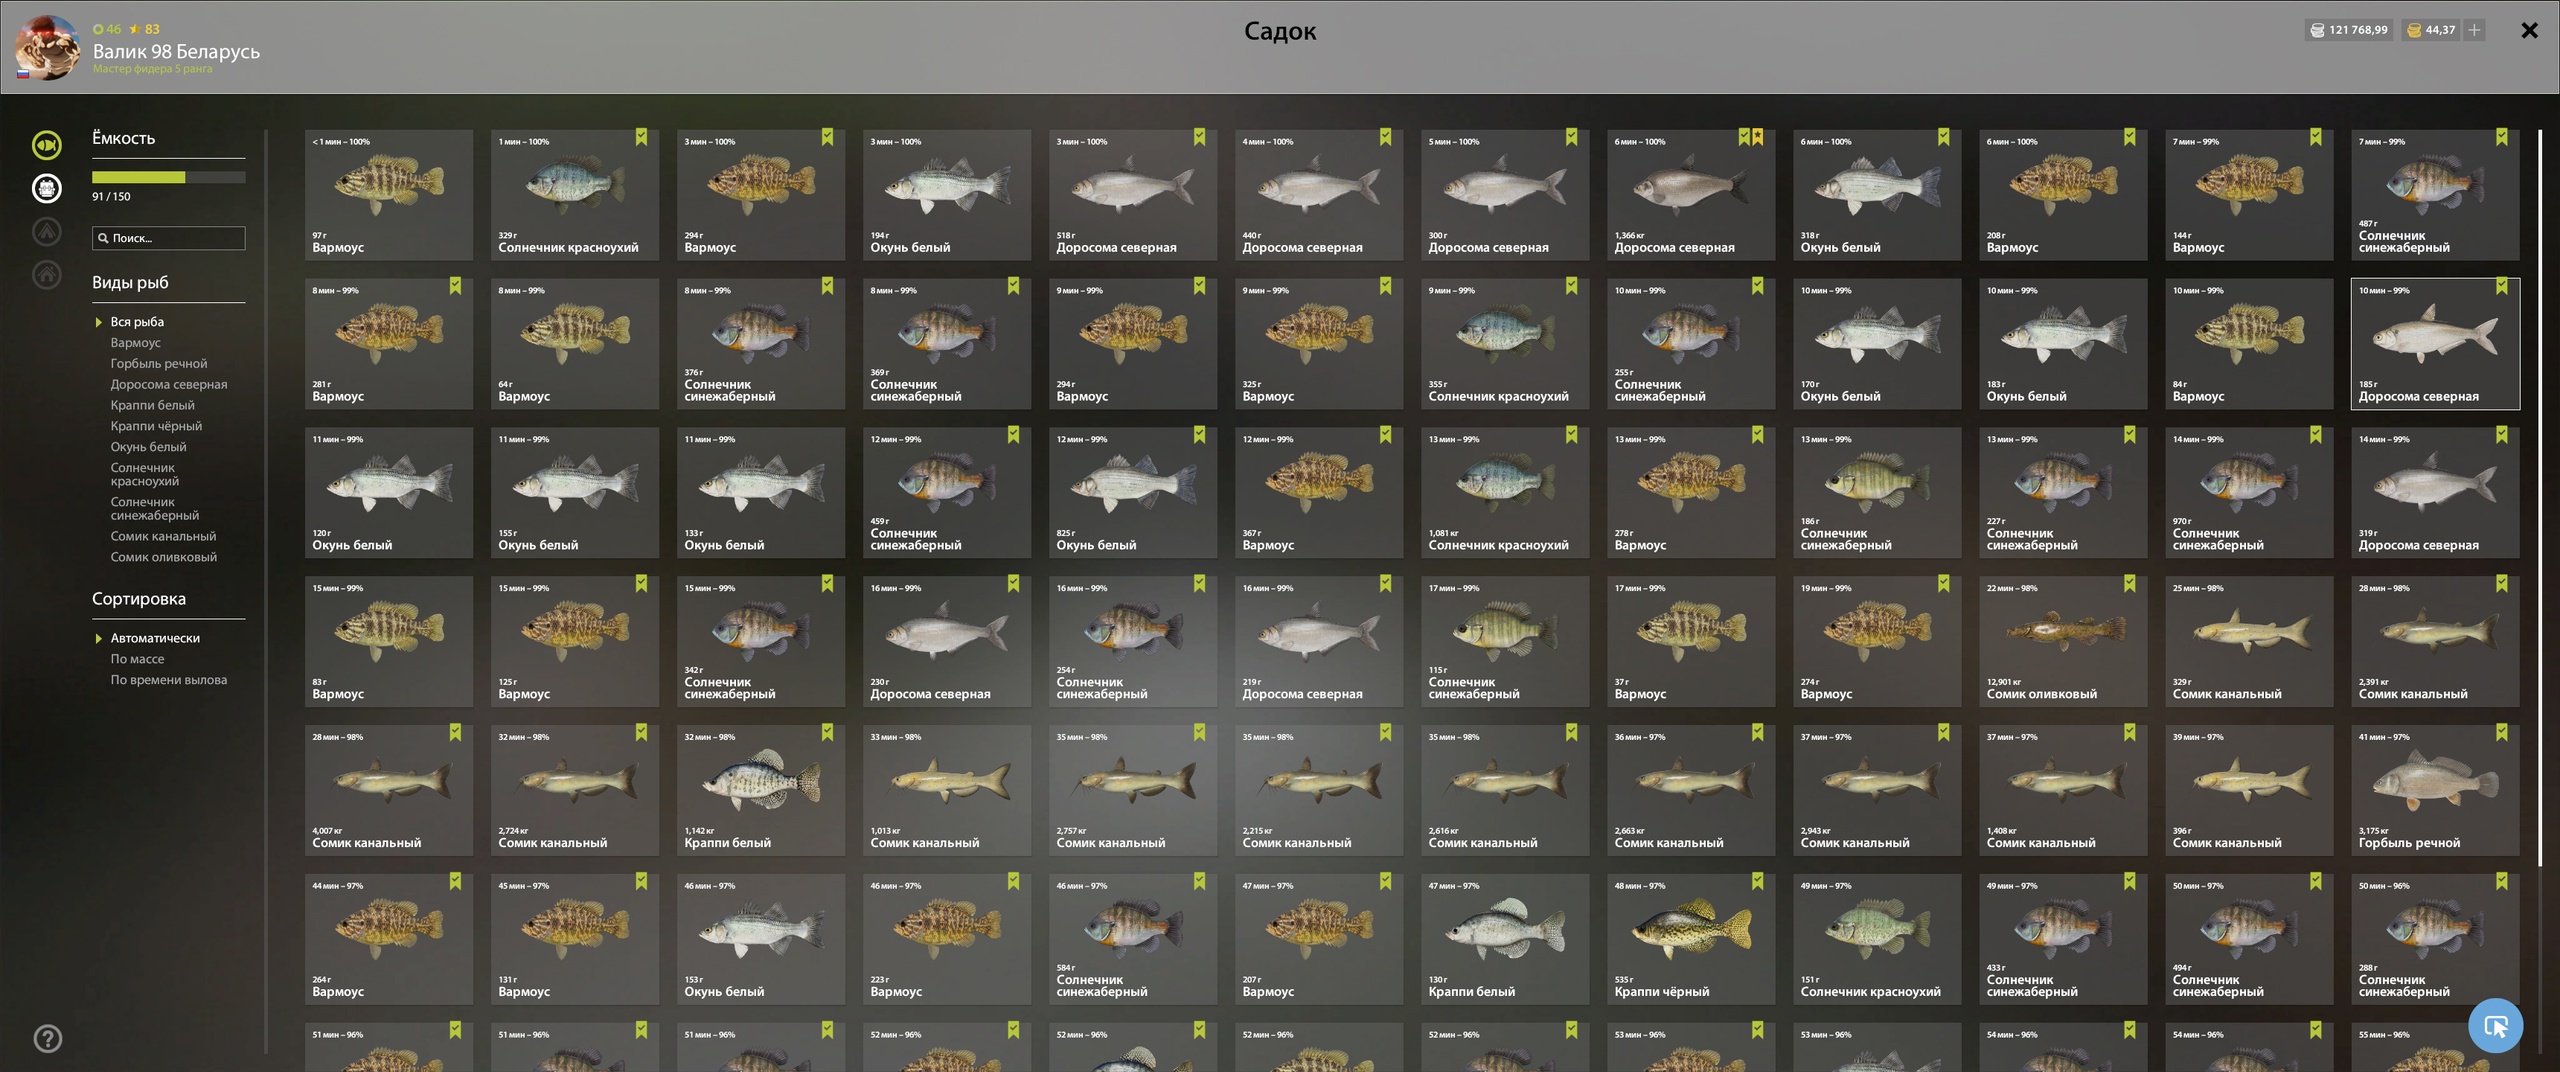Open the fish keepnet sidebar icon
2560x1072 pixels.
(47, 145)
